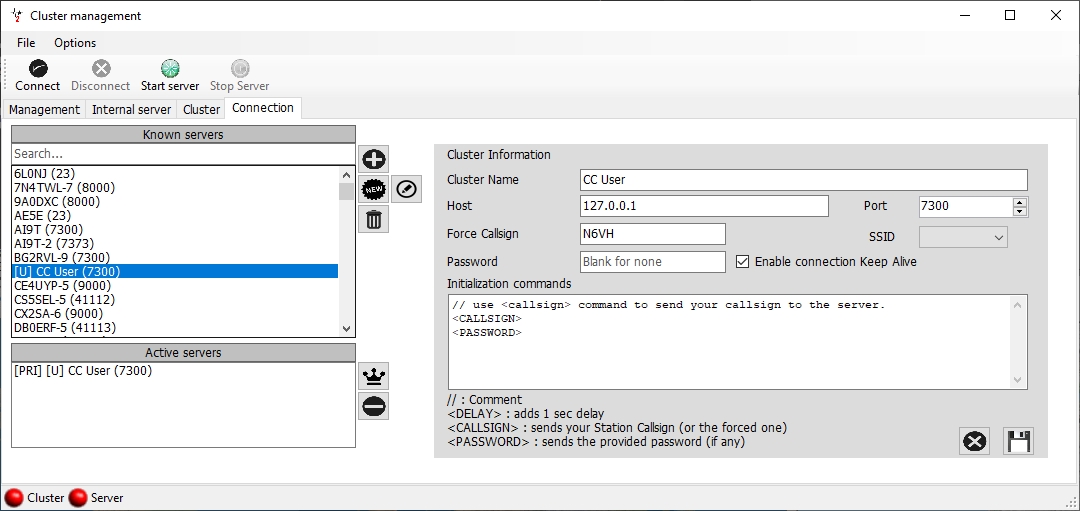
Task: Click the Password field
Action: coord(653,262)
